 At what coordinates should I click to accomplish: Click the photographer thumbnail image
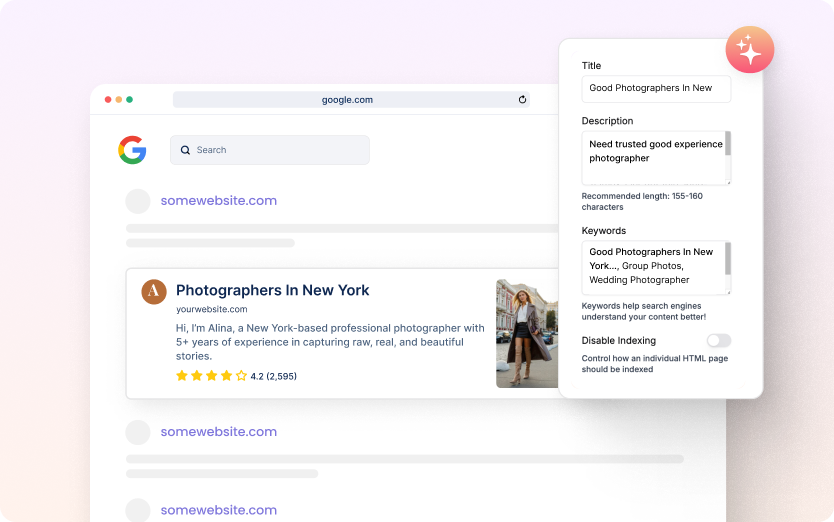pyautogui.click(x=528, y=333)
